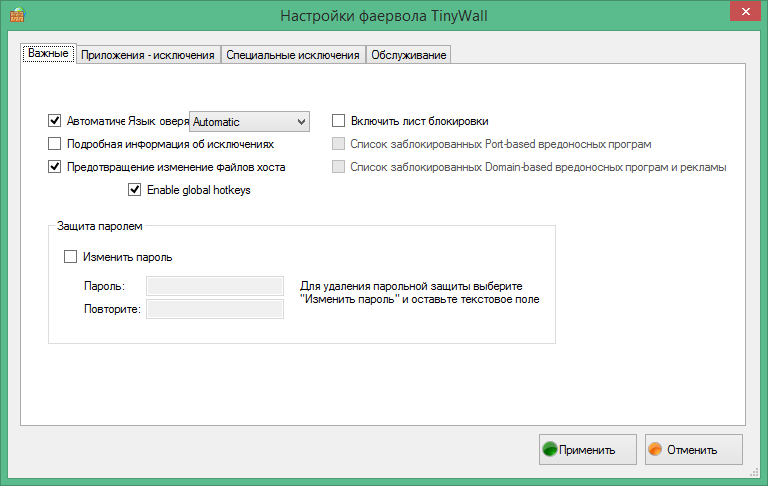Click the Пароль input field

click(x=215, y=286)
